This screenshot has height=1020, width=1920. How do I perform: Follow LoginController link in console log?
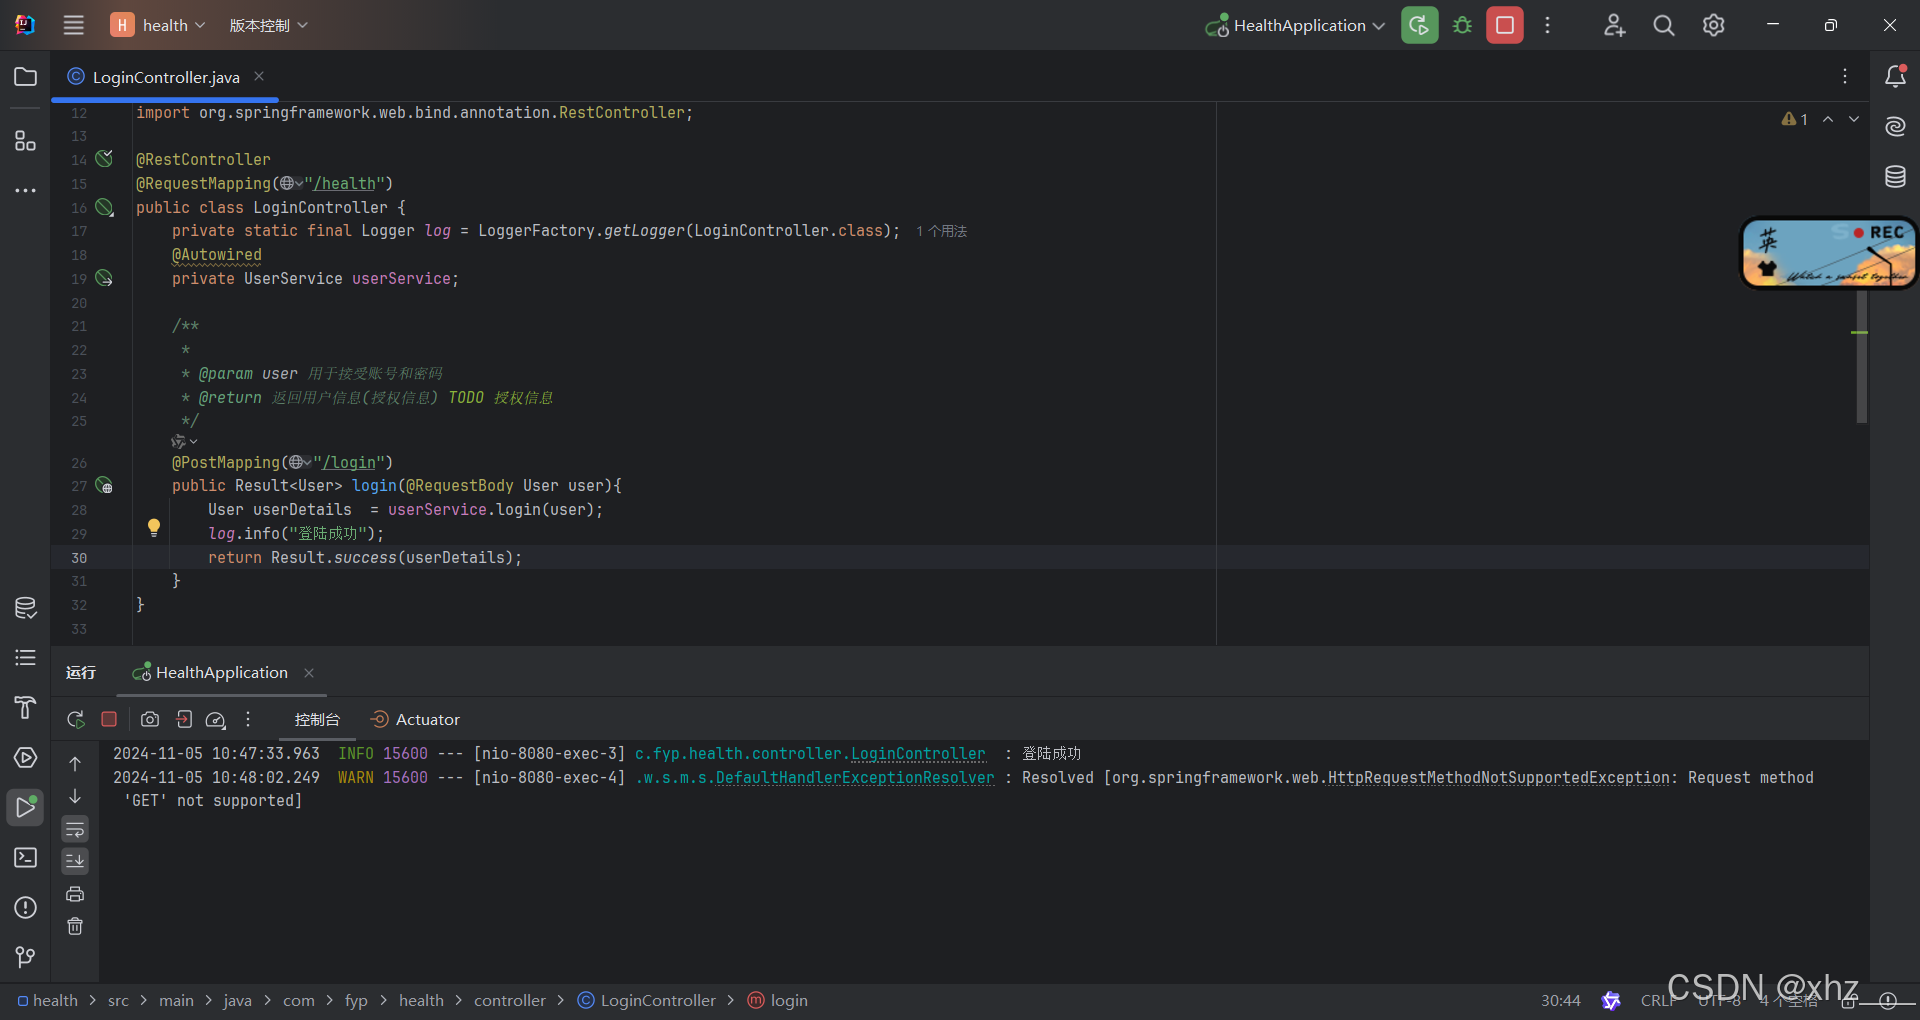point(918,754)
